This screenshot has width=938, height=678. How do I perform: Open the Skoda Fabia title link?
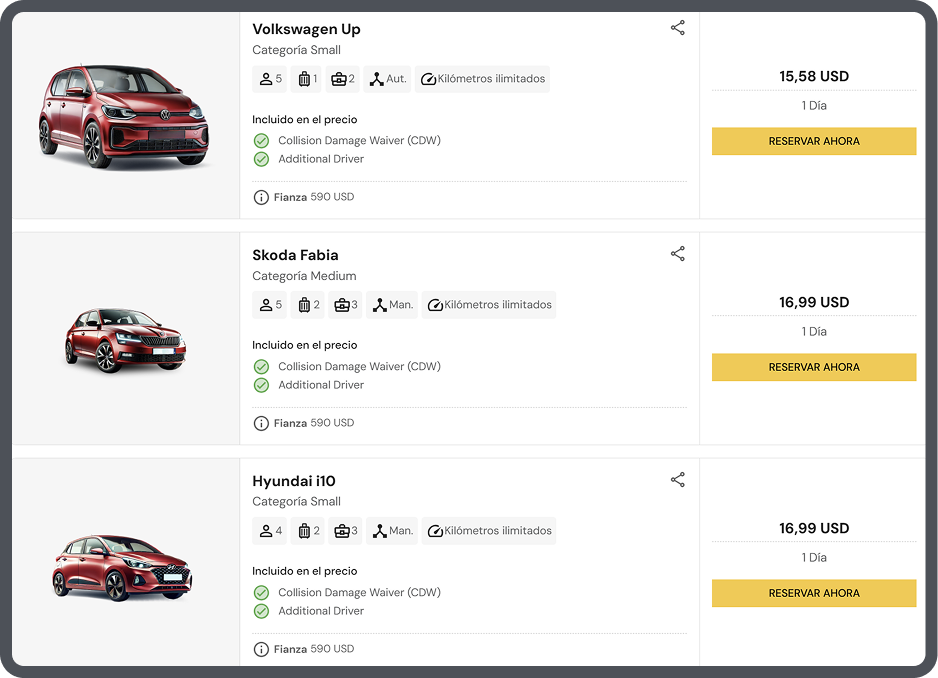pyautogui.click(x=295, y=255)
